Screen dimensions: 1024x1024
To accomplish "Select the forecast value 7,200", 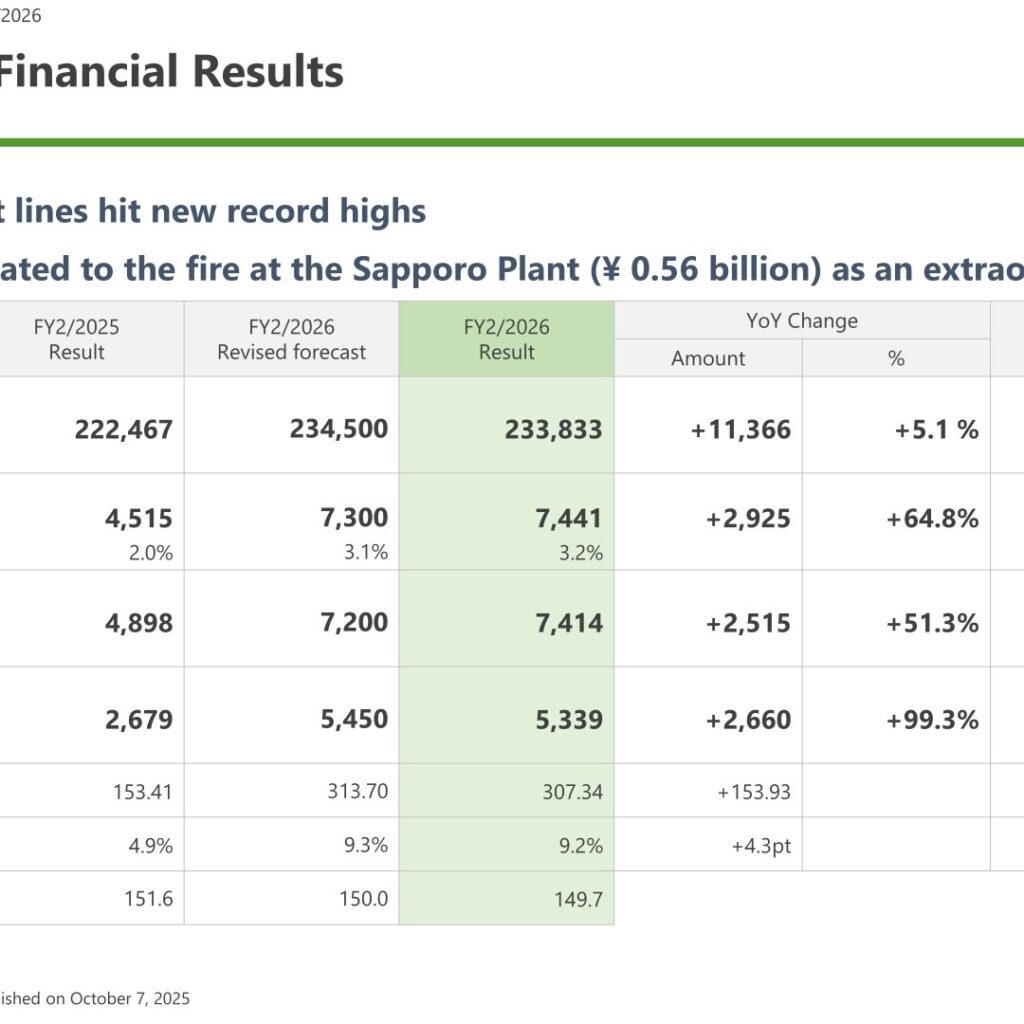I will pos(354,622).
